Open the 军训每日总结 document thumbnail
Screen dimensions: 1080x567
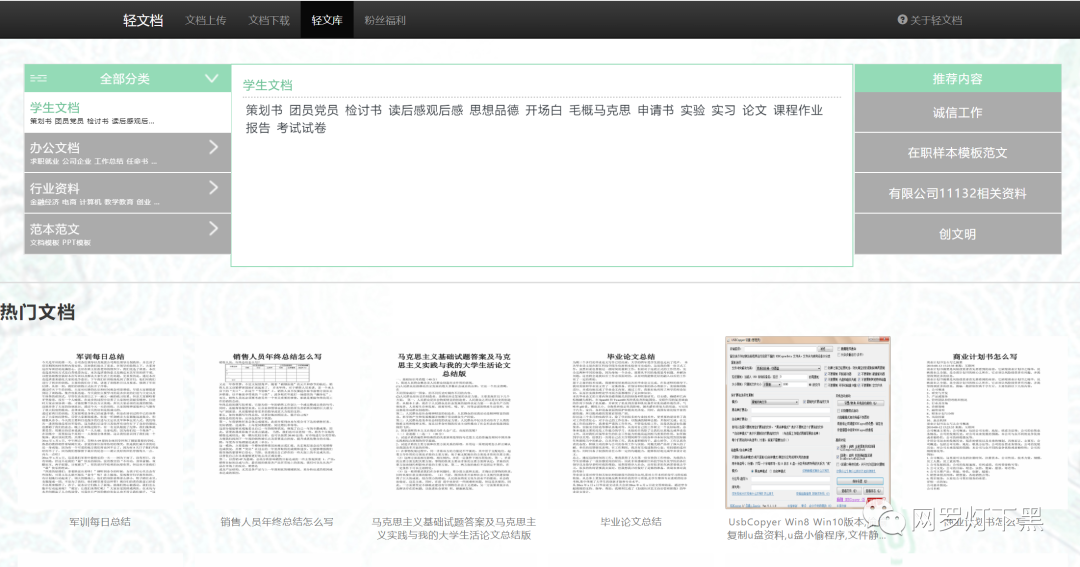pyautogui.click(x=100, y=422)
